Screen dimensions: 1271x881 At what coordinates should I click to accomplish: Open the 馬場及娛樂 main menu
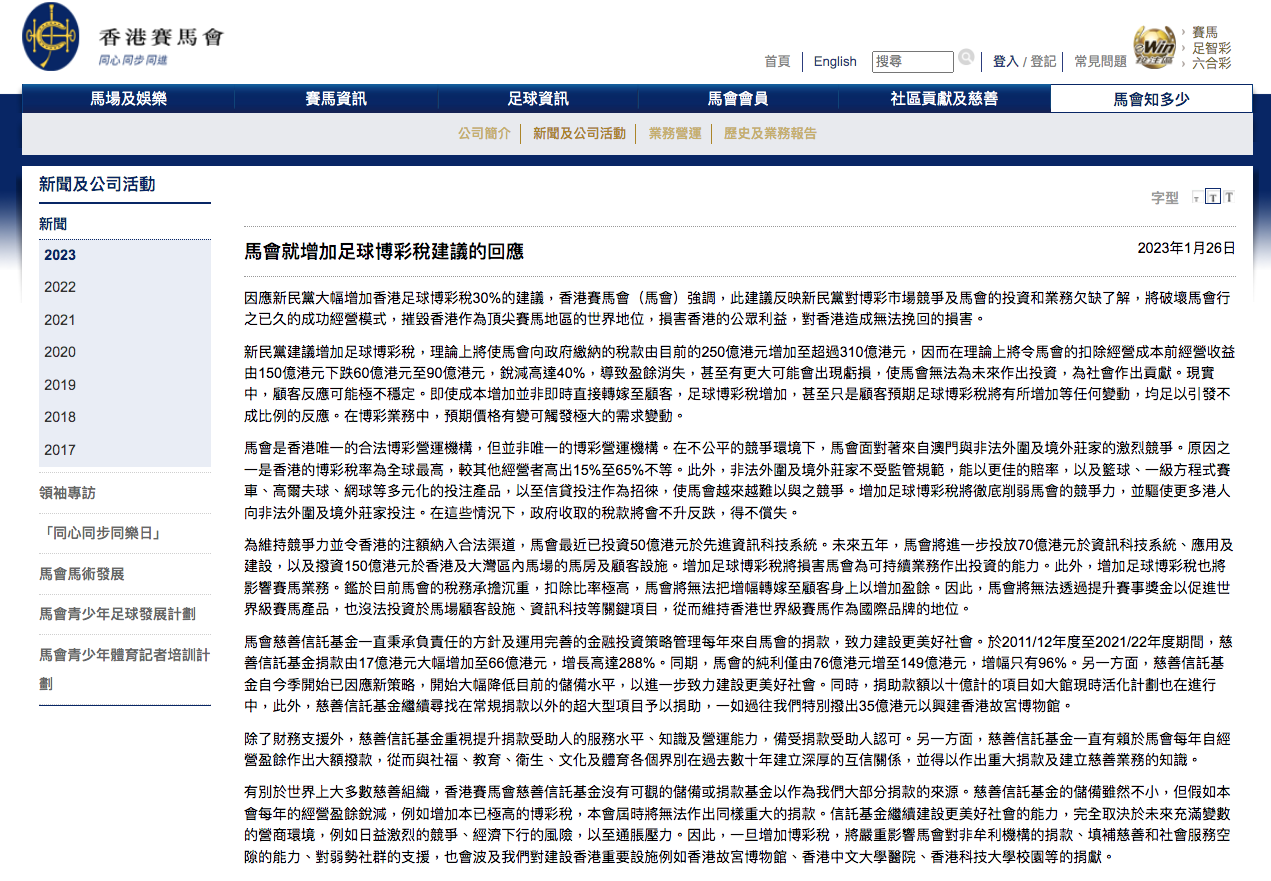(129, 98)
